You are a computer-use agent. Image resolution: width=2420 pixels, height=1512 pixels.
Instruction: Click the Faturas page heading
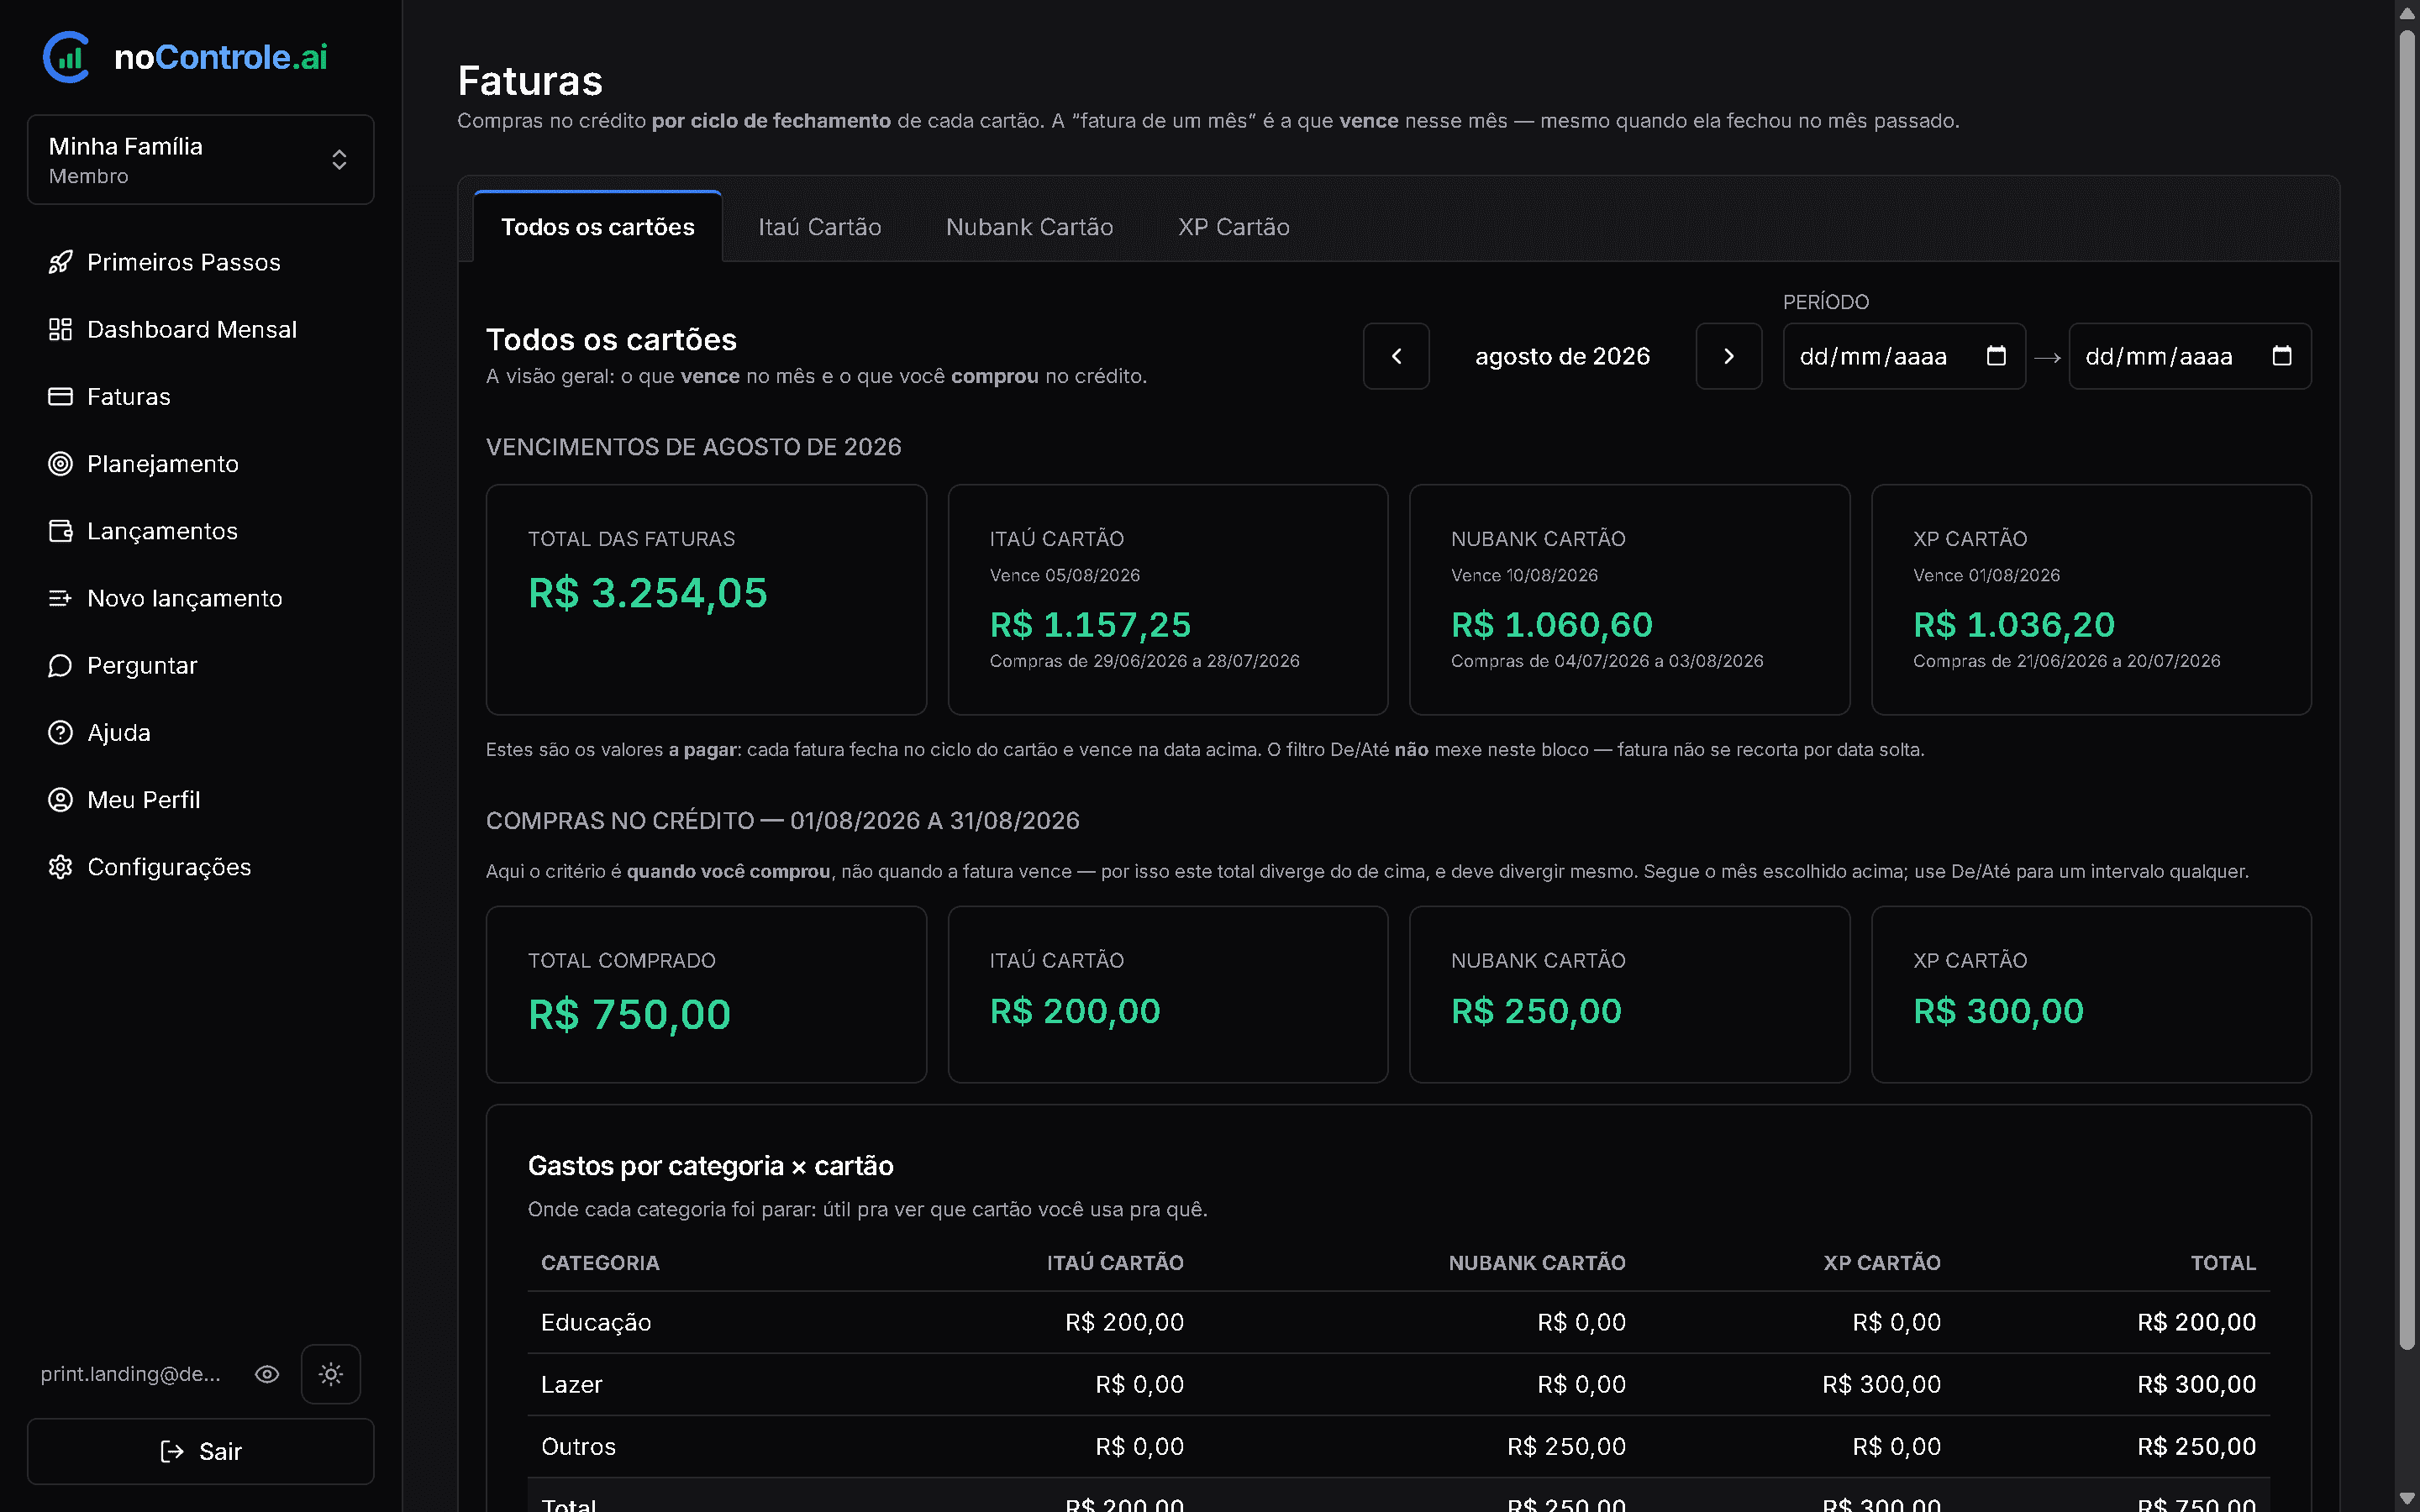pos(530,81)
